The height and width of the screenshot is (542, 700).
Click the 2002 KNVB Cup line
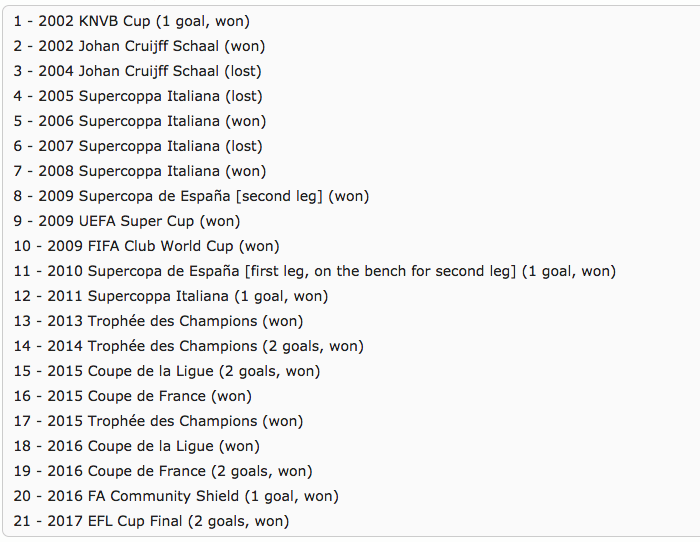click(131, 21)
